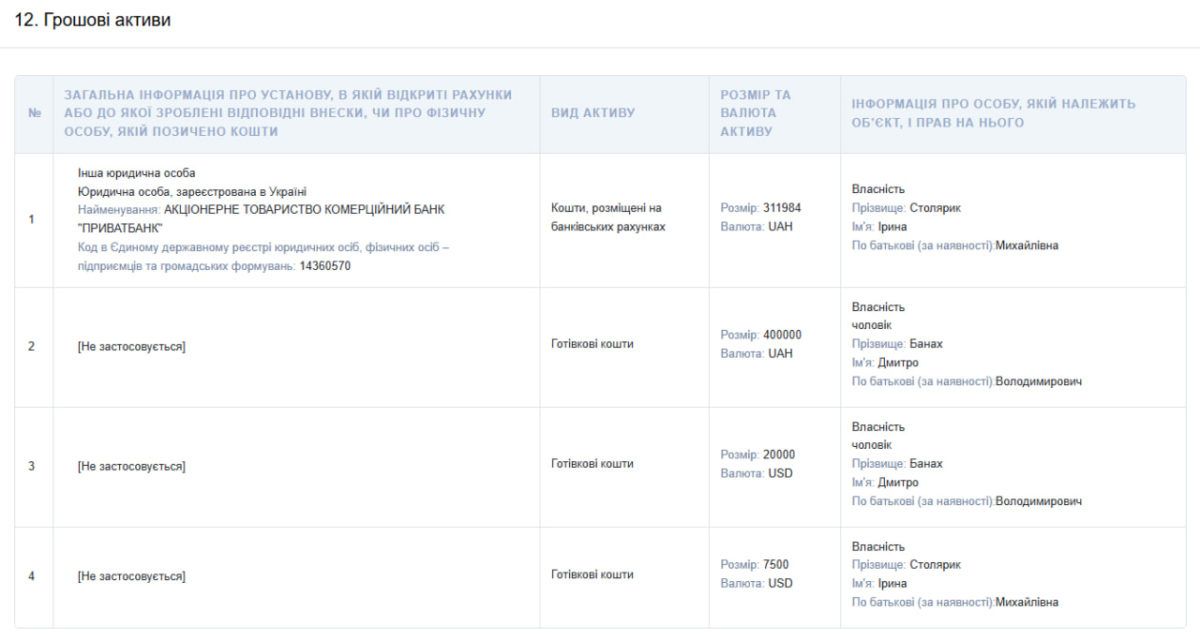Click "[Не застосовується]" in row 2
The image size is (1200, 641).
click(131, 347)
